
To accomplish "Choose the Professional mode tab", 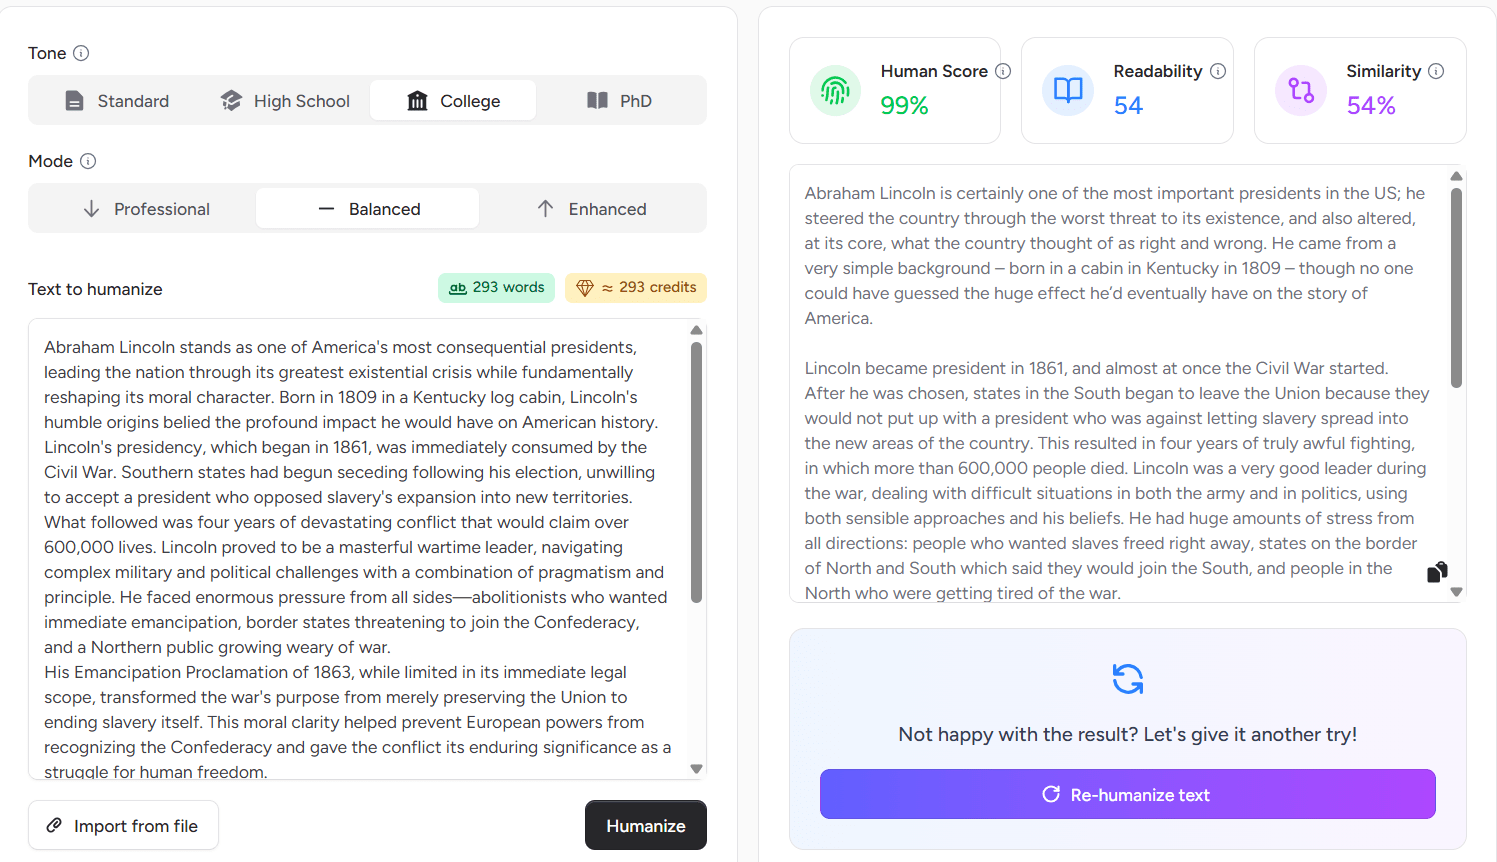I will (x=146, y=209).
